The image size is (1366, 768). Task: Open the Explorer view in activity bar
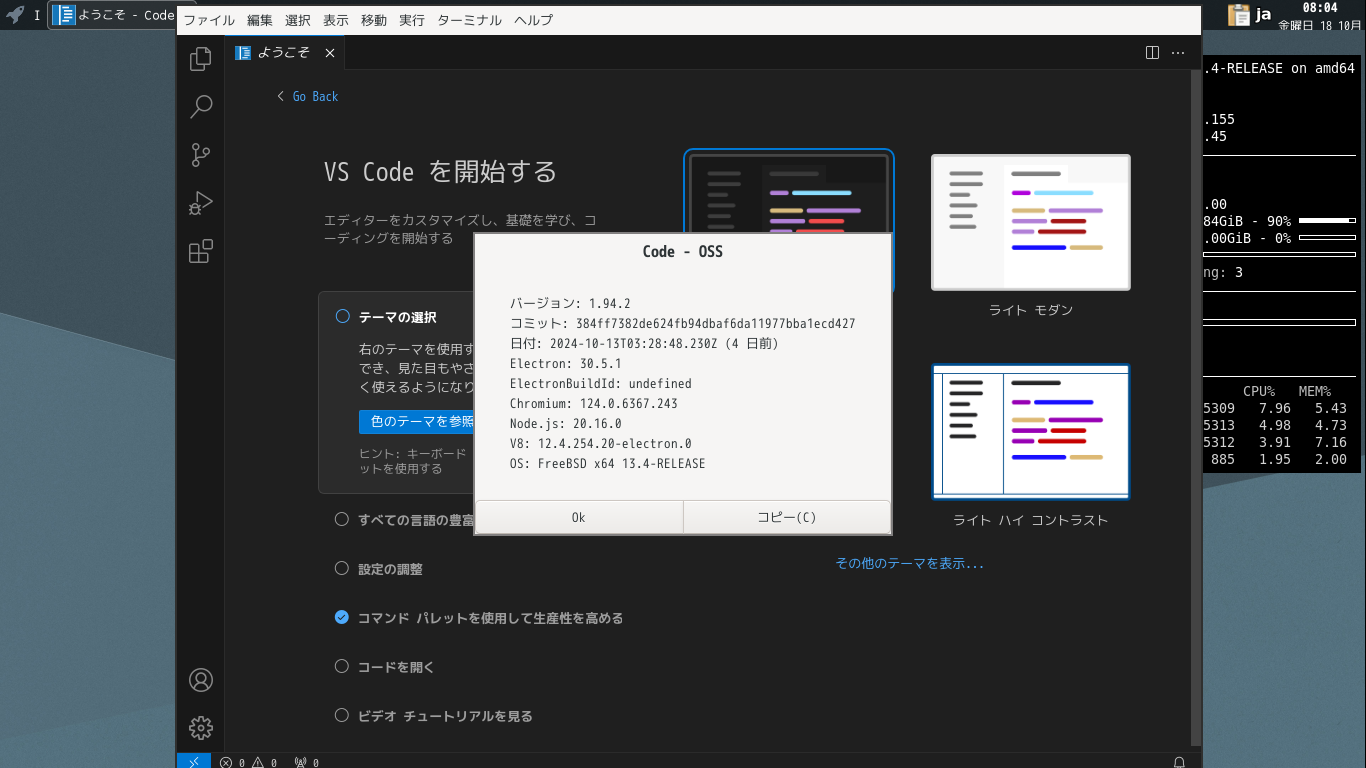pyautogui.click(x=201, y=59)
